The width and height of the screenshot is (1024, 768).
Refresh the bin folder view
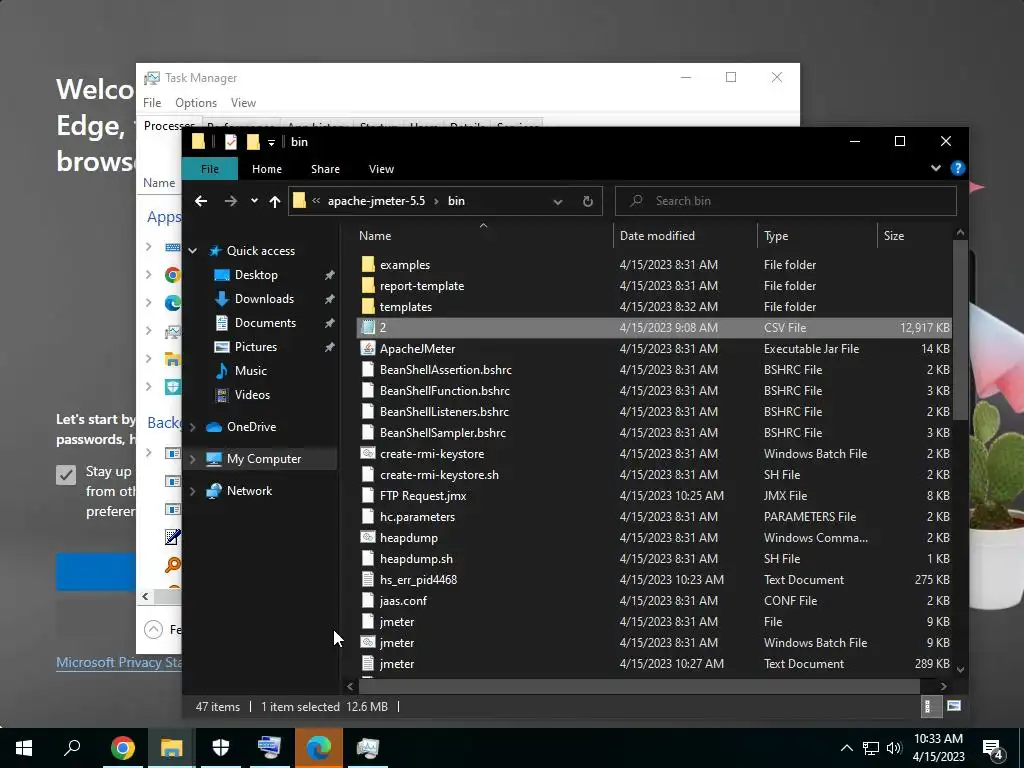(x=588, y=201)
